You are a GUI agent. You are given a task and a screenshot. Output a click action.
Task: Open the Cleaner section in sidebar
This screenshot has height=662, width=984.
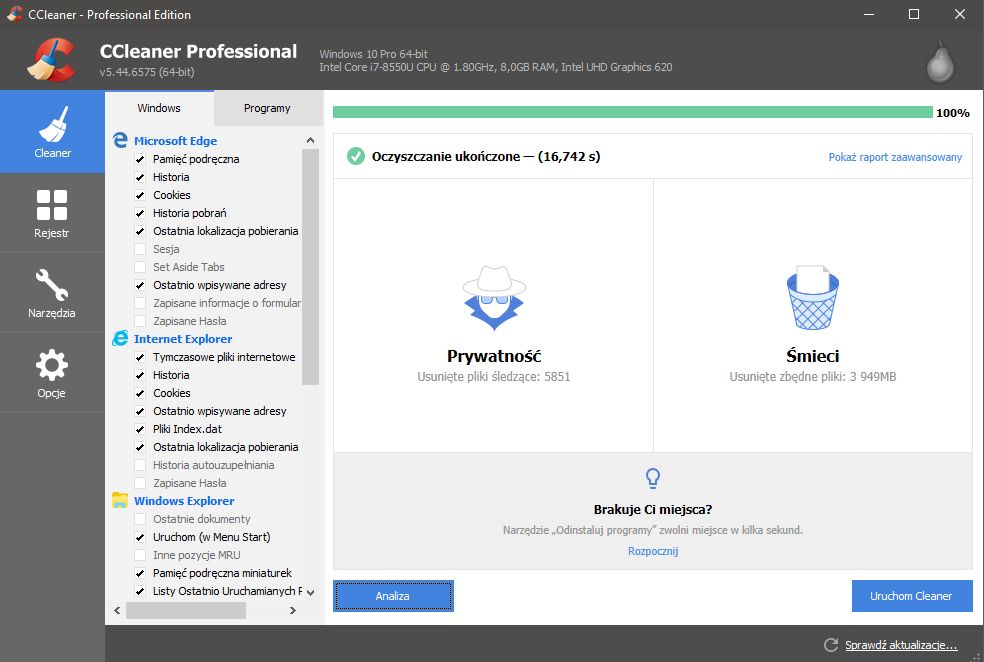tap(52, 132)
